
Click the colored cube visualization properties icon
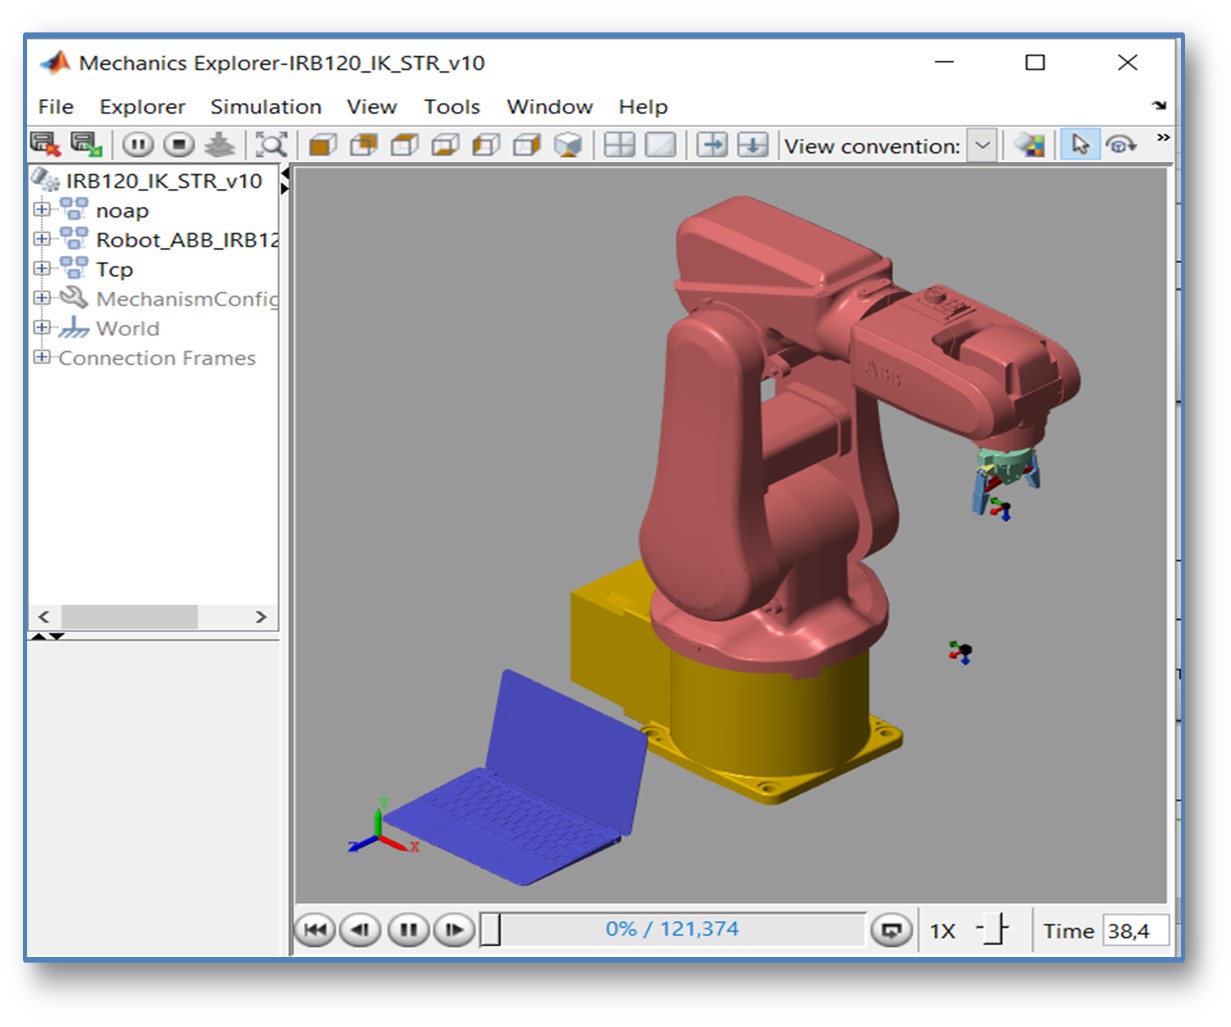1029,145
